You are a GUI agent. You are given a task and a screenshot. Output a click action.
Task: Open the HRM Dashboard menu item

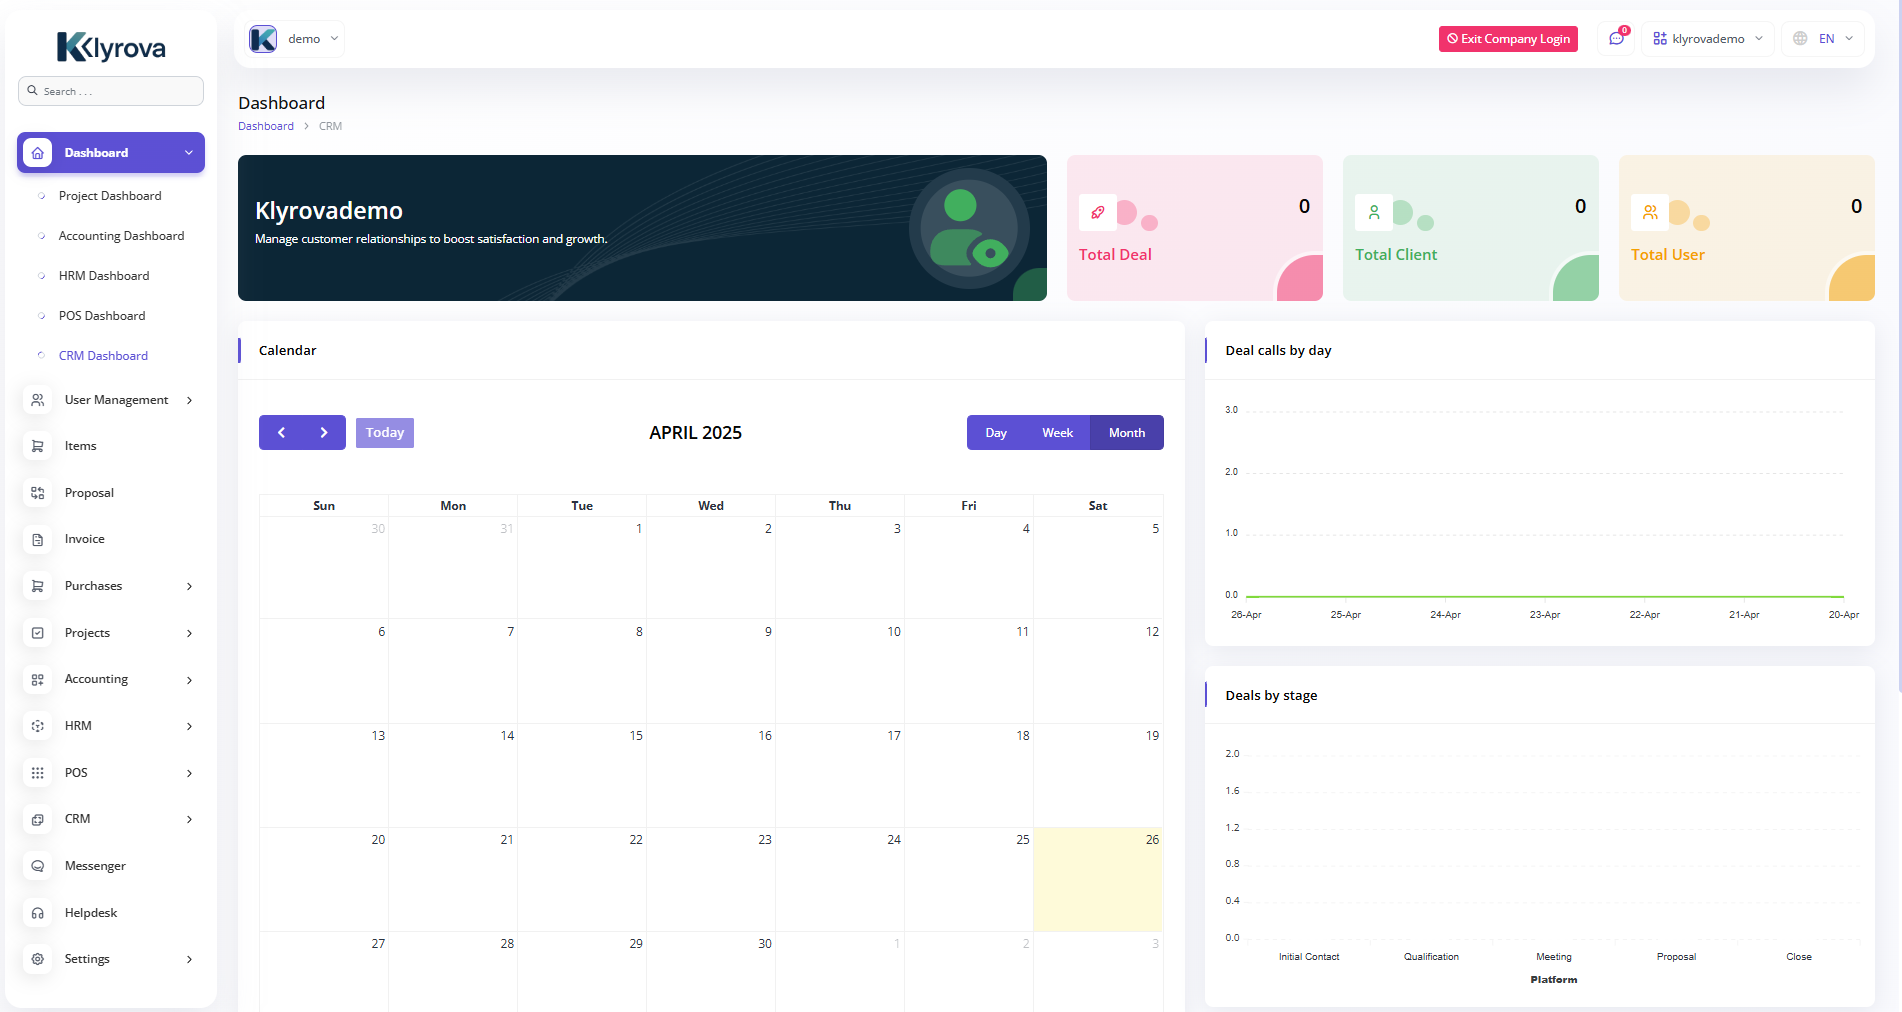104,276
